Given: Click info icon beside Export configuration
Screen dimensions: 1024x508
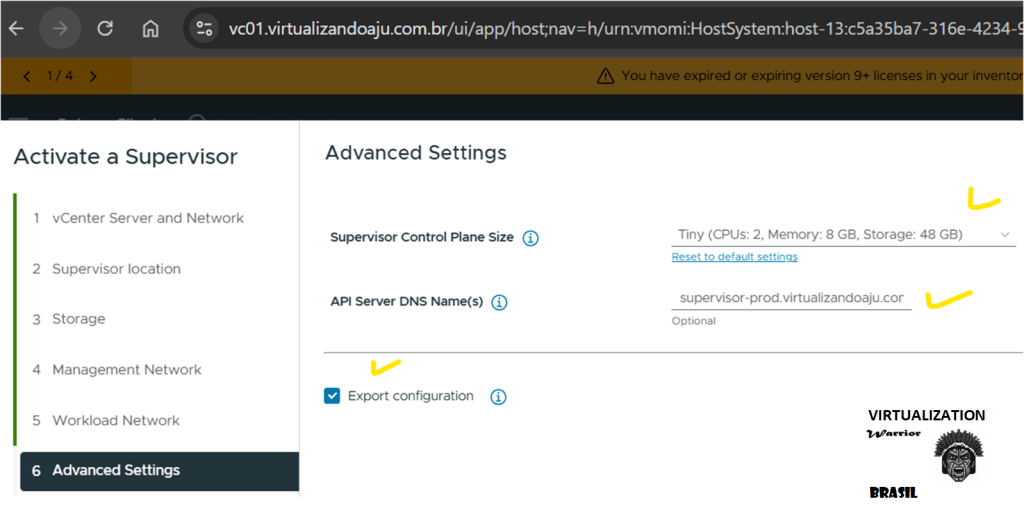Looking at the screenshot, I should [498, 397].
